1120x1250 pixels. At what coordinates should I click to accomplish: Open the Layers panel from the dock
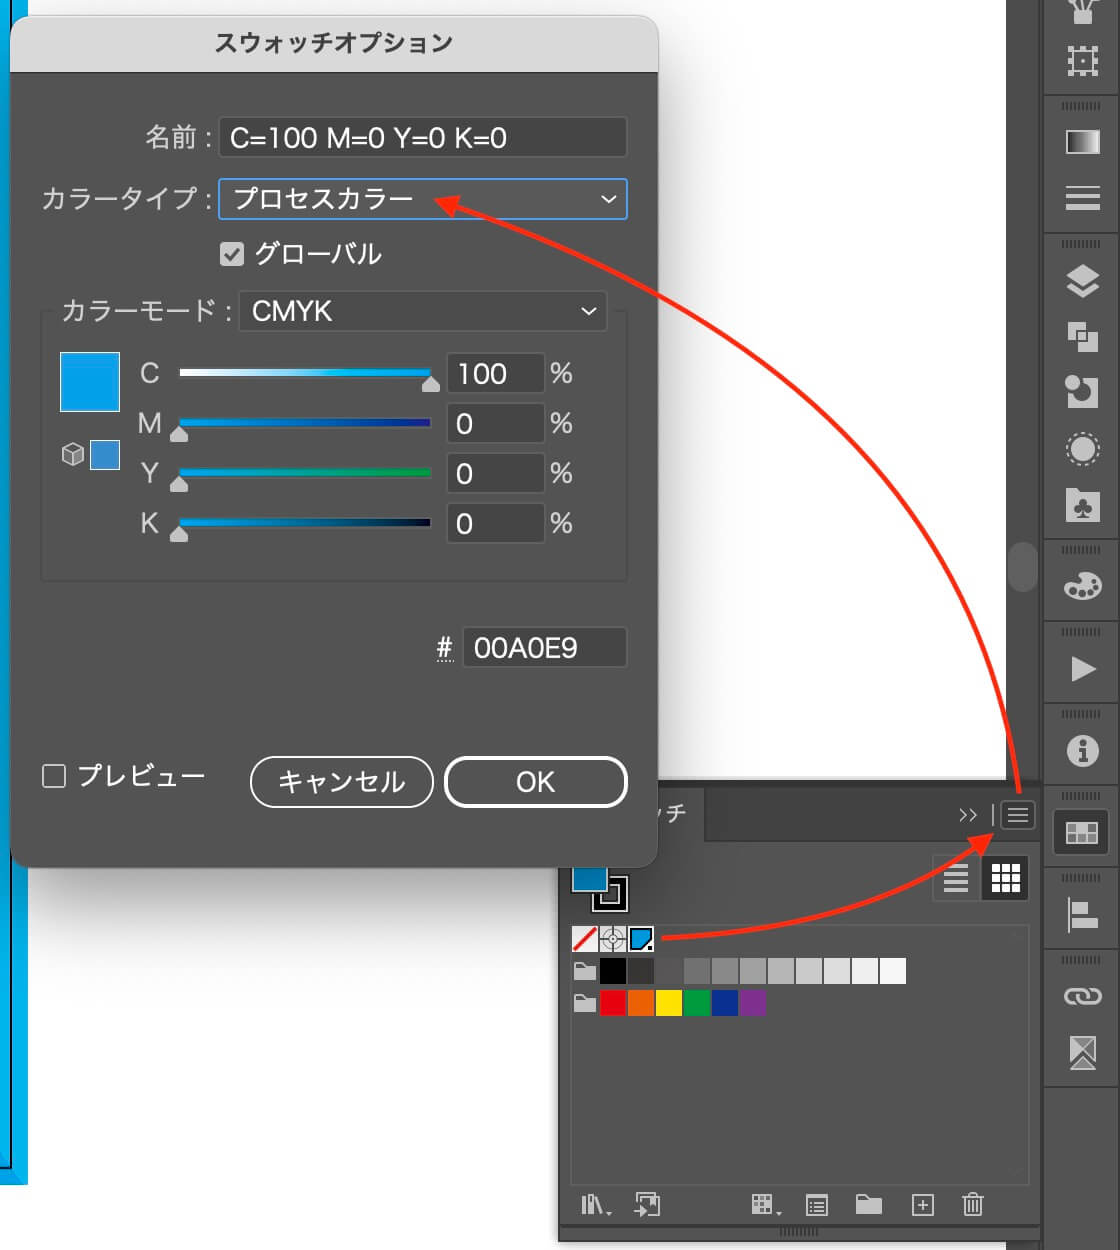pos(1082,282)
